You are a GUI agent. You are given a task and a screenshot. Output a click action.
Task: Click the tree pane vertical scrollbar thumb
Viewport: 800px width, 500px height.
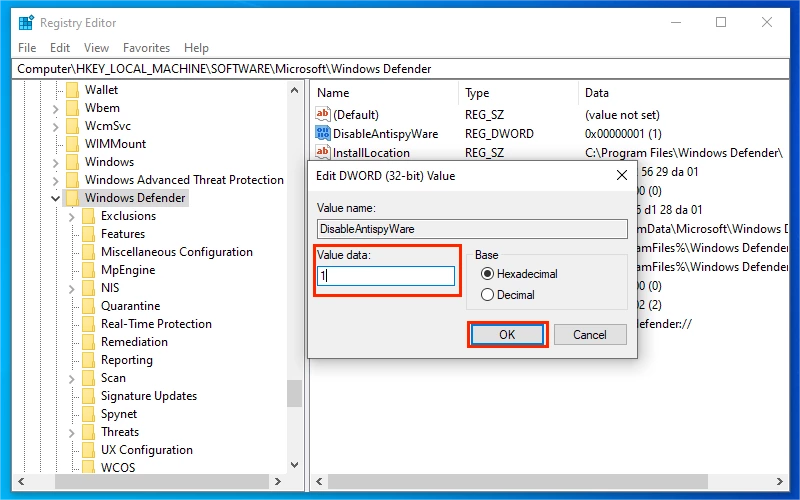(x=294, y=394)
